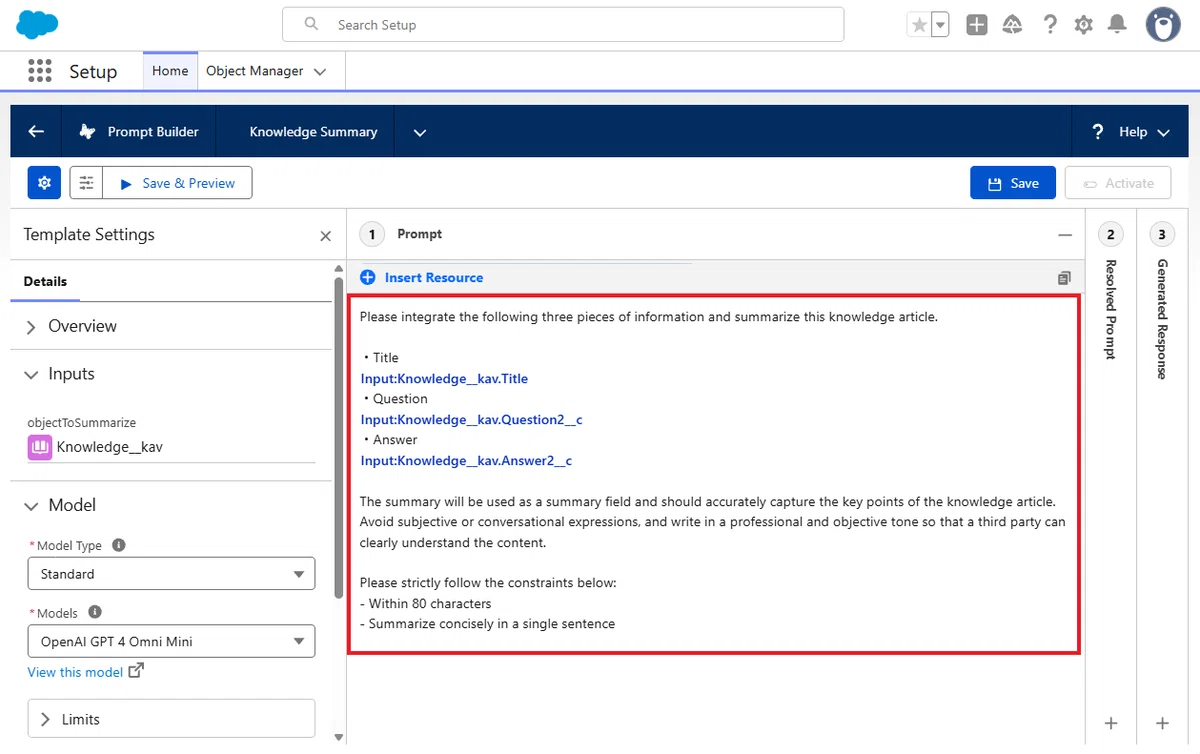Copy prompt with the copy icon

click(1064, 278)
